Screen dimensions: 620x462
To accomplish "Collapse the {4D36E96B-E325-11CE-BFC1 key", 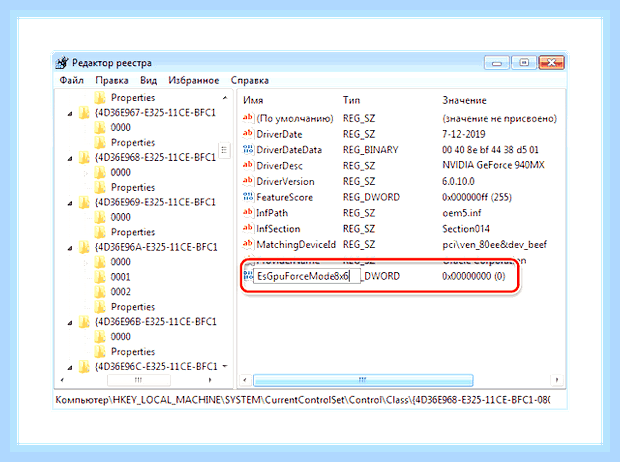I will click(x=70, y=323).
